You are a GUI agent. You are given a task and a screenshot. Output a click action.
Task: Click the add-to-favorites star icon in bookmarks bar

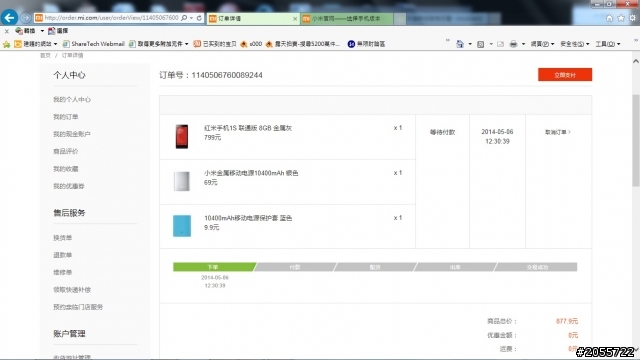pos(6,44)
